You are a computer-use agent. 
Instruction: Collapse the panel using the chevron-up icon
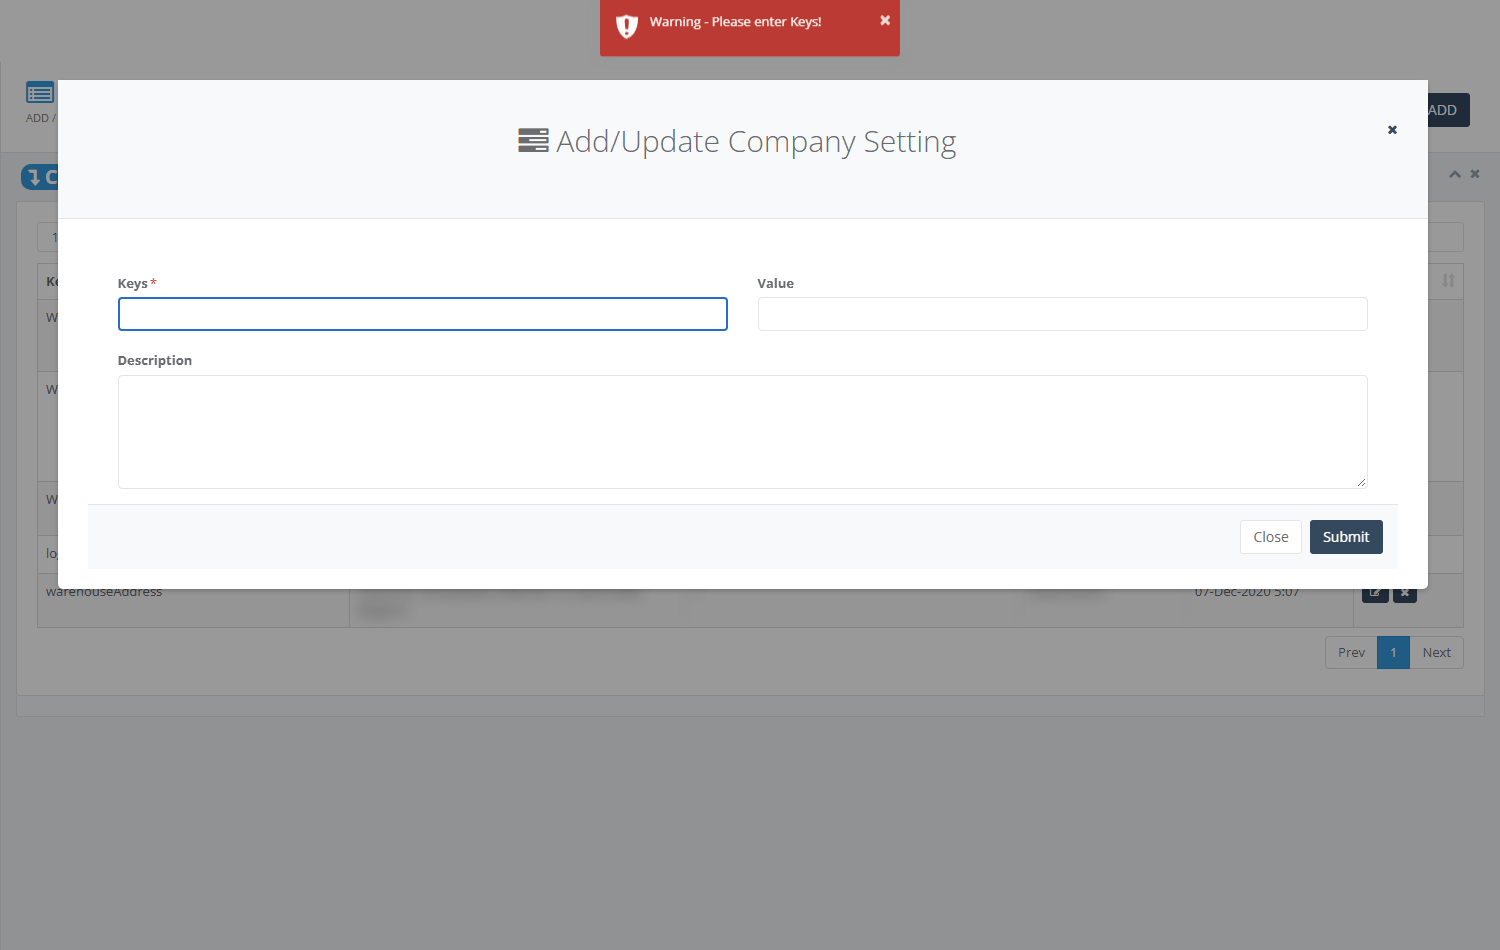pyautogui.click(x=1455, y=174)
